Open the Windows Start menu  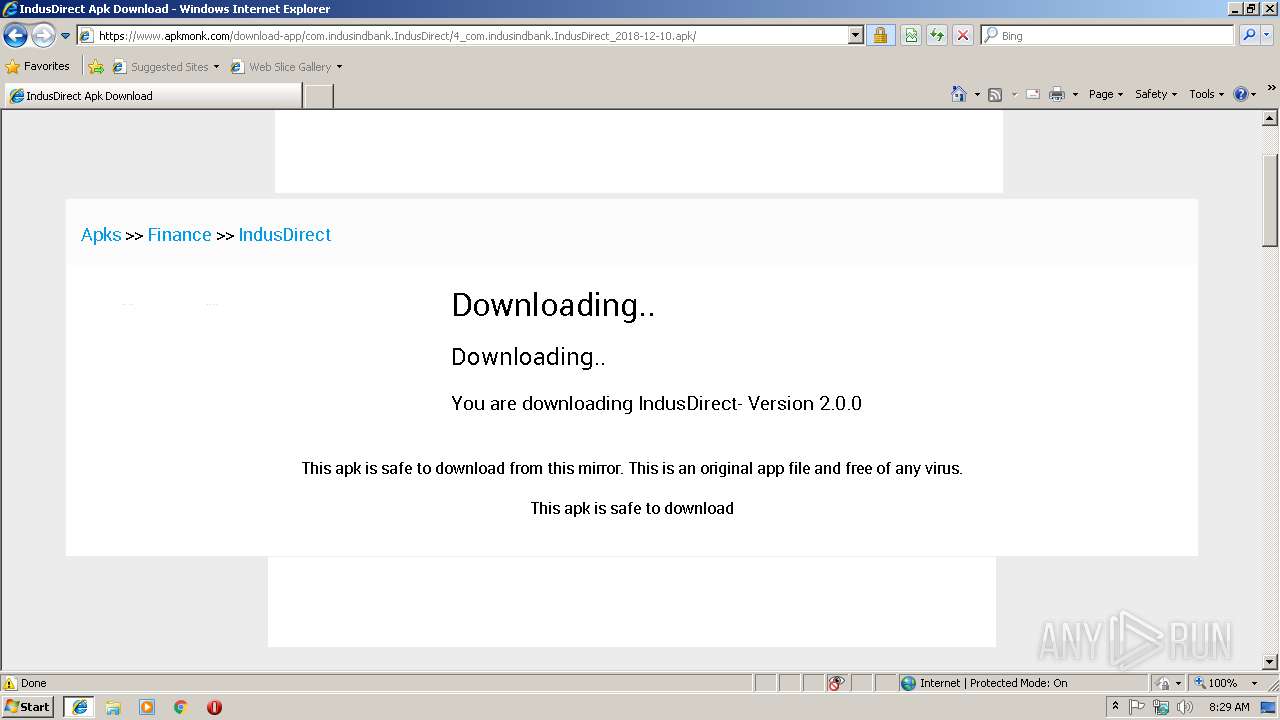click(28, 707)
